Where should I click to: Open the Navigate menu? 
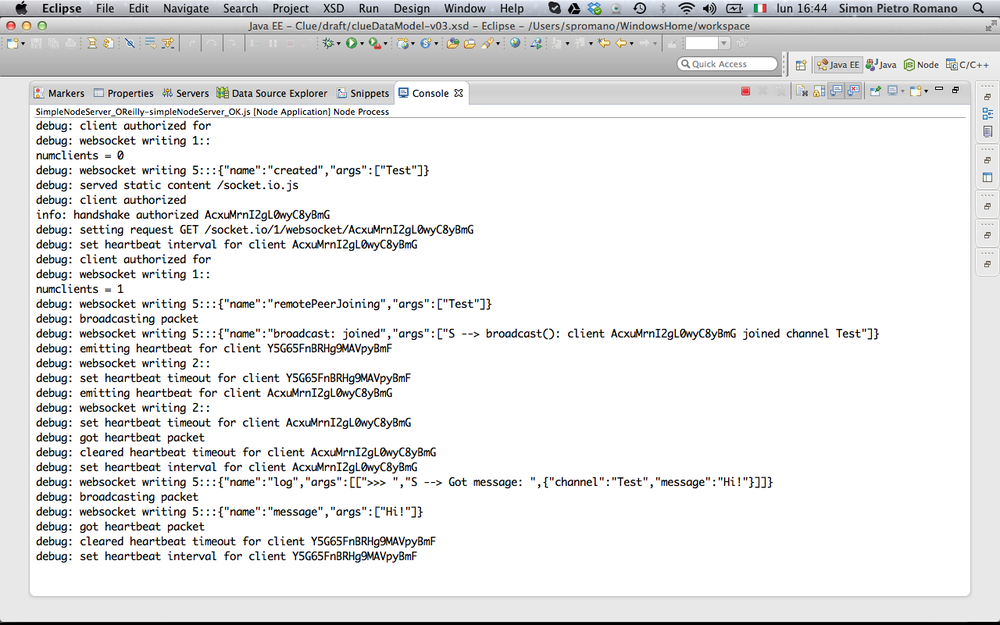point(186,8)
